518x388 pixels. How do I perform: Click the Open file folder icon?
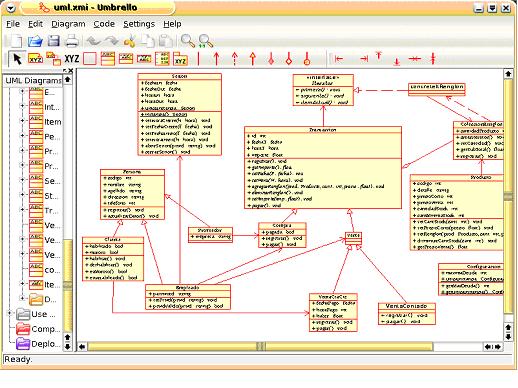click(35, 41)
